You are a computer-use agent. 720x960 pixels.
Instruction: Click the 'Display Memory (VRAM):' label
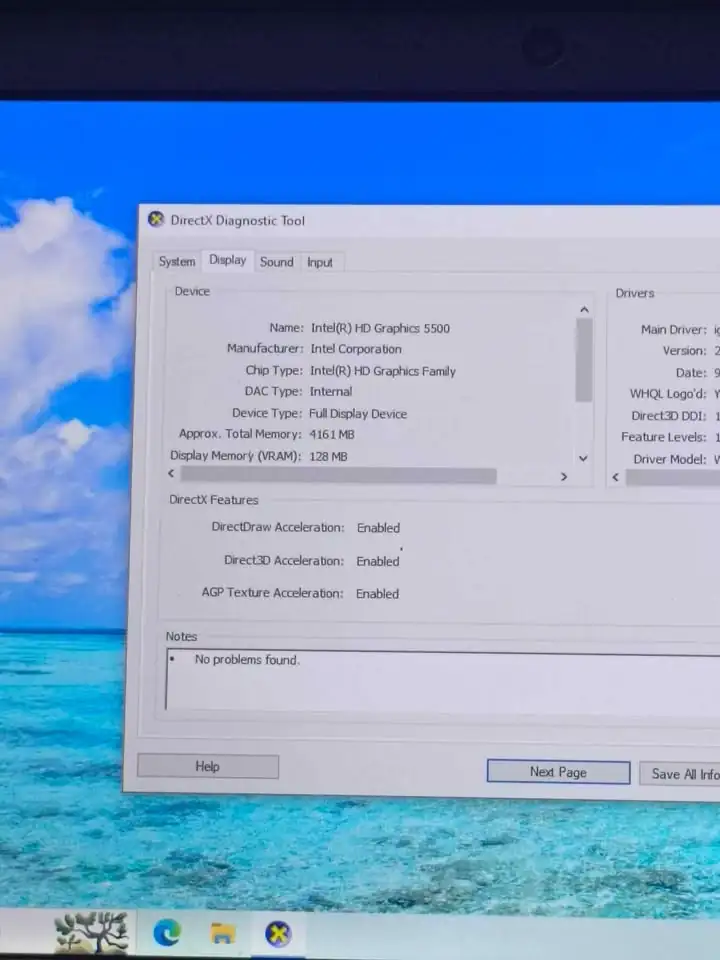[235, 456]
